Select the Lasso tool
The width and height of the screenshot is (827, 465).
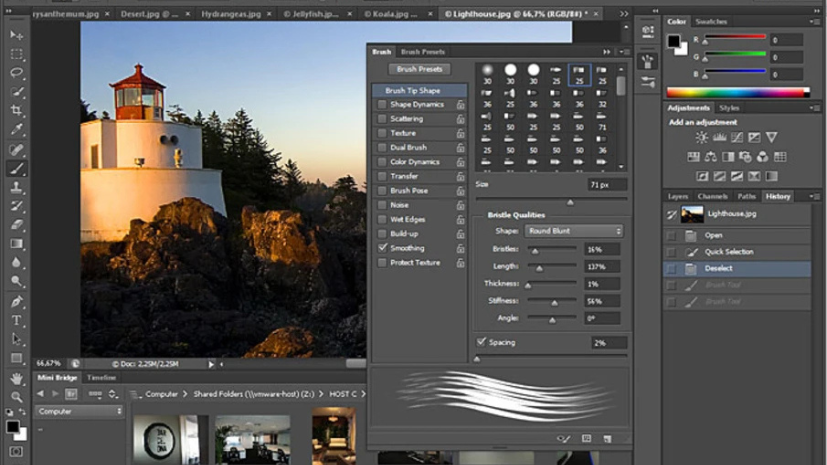17,73
